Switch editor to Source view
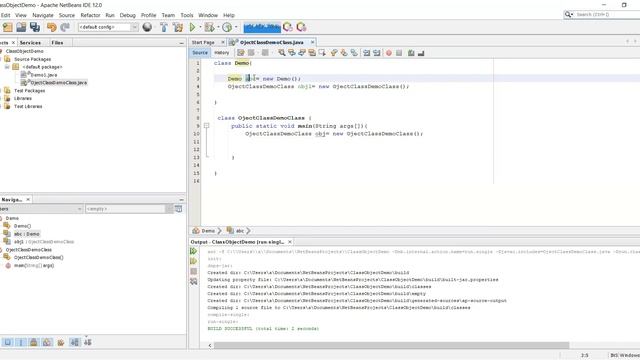 200,53
